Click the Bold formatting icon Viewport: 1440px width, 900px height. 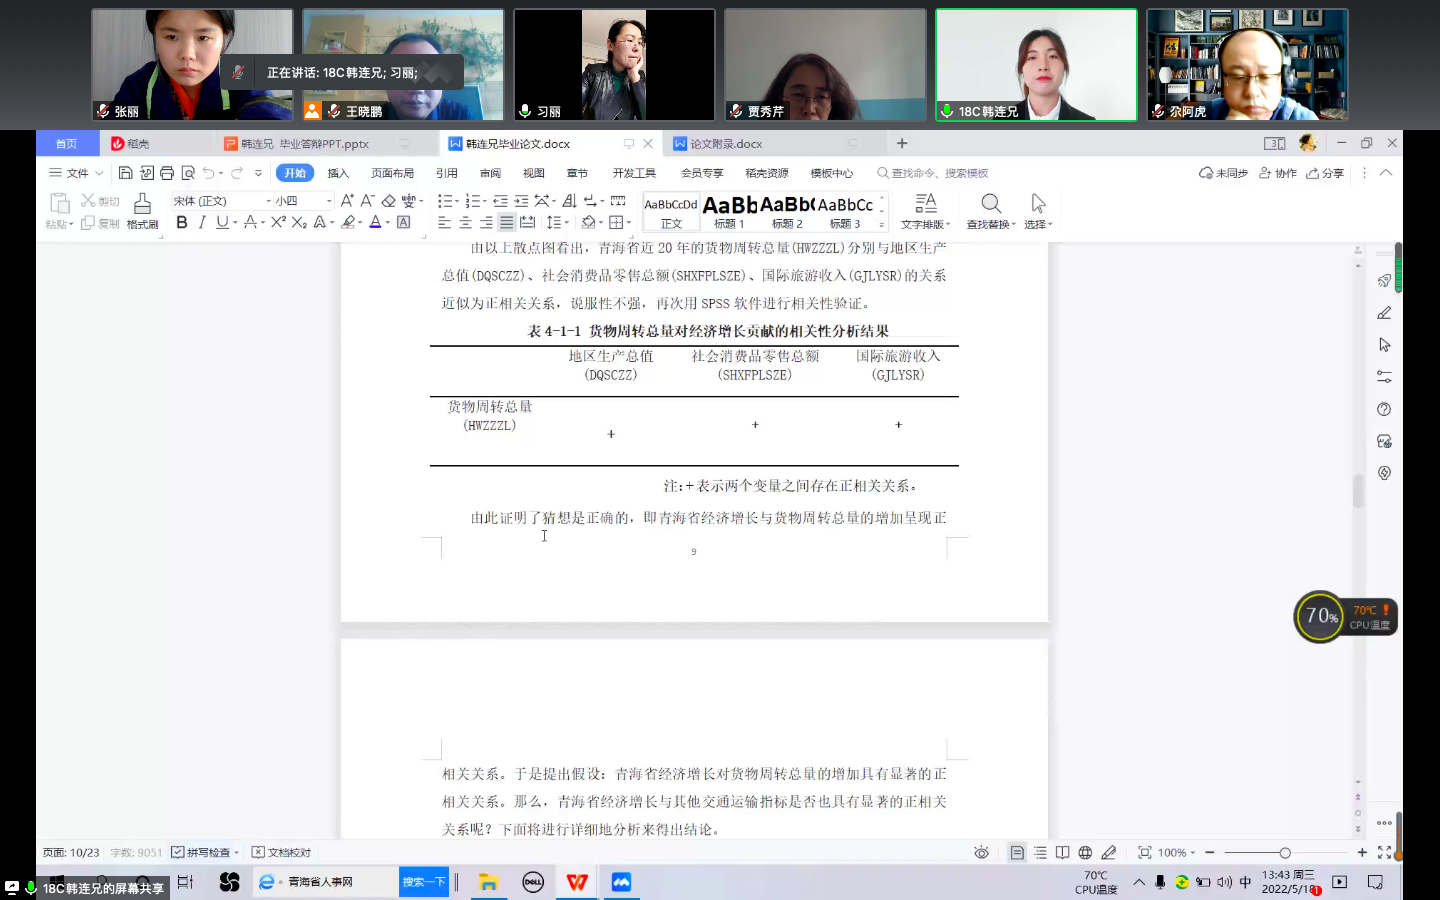coord(181,222)
